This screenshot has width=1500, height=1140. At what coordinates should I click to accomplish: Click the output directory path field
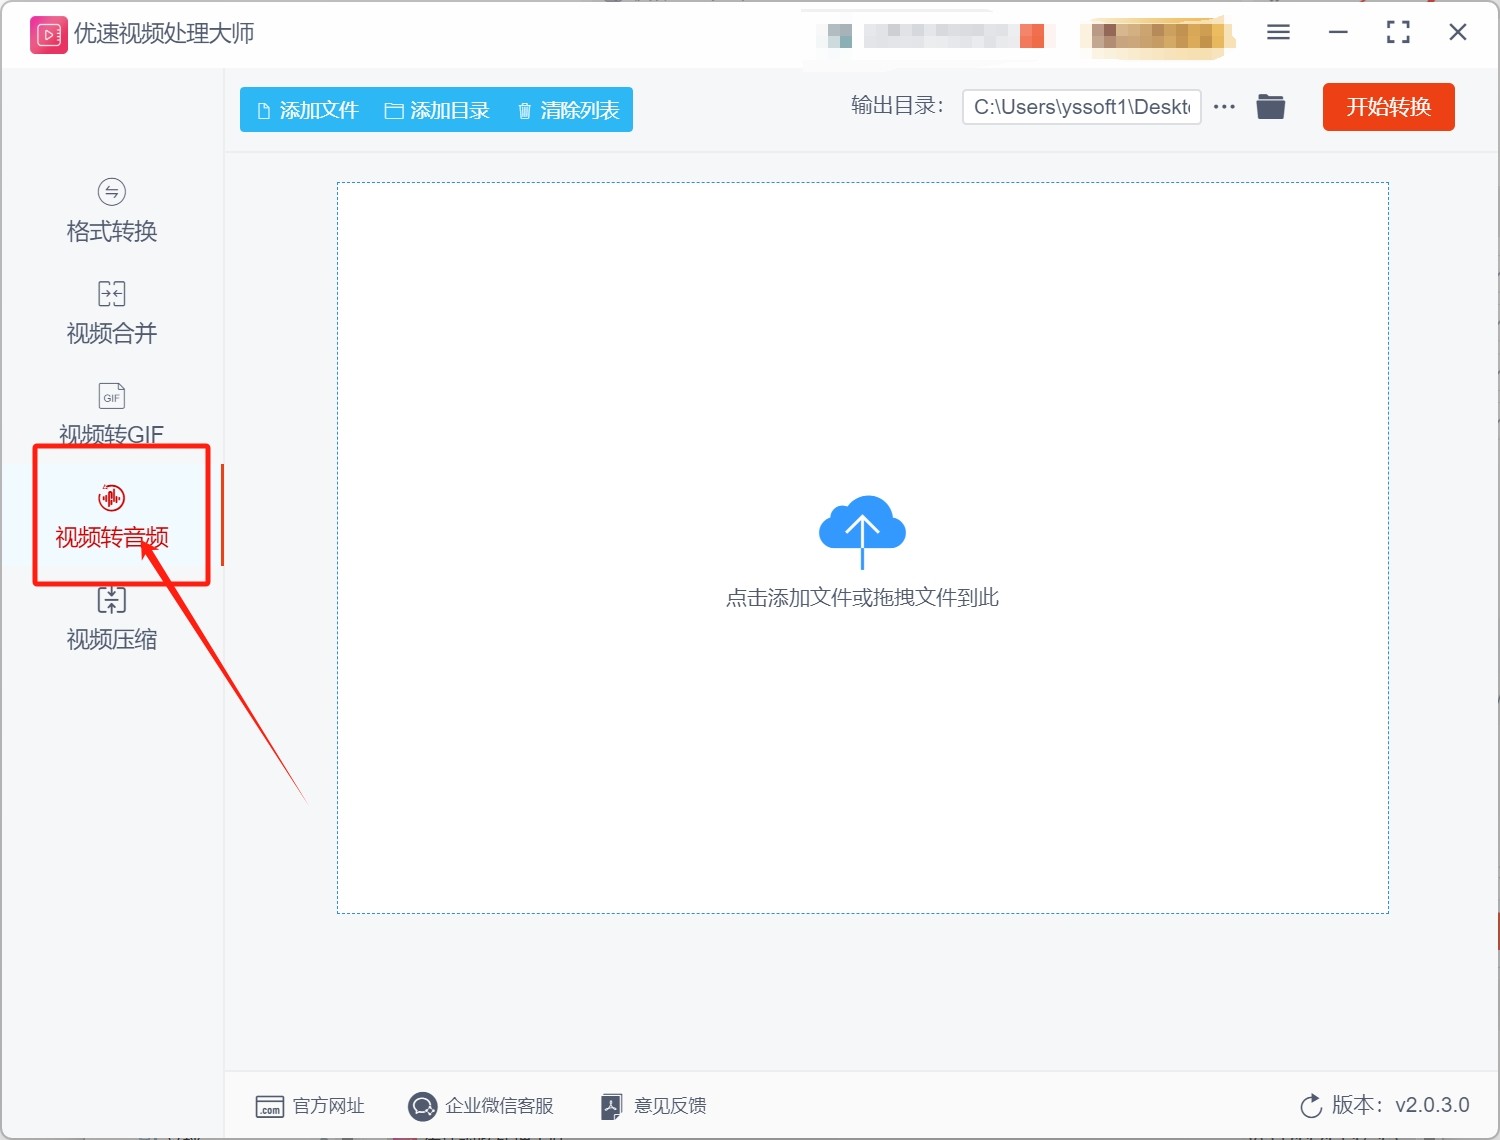point(1080,107)
